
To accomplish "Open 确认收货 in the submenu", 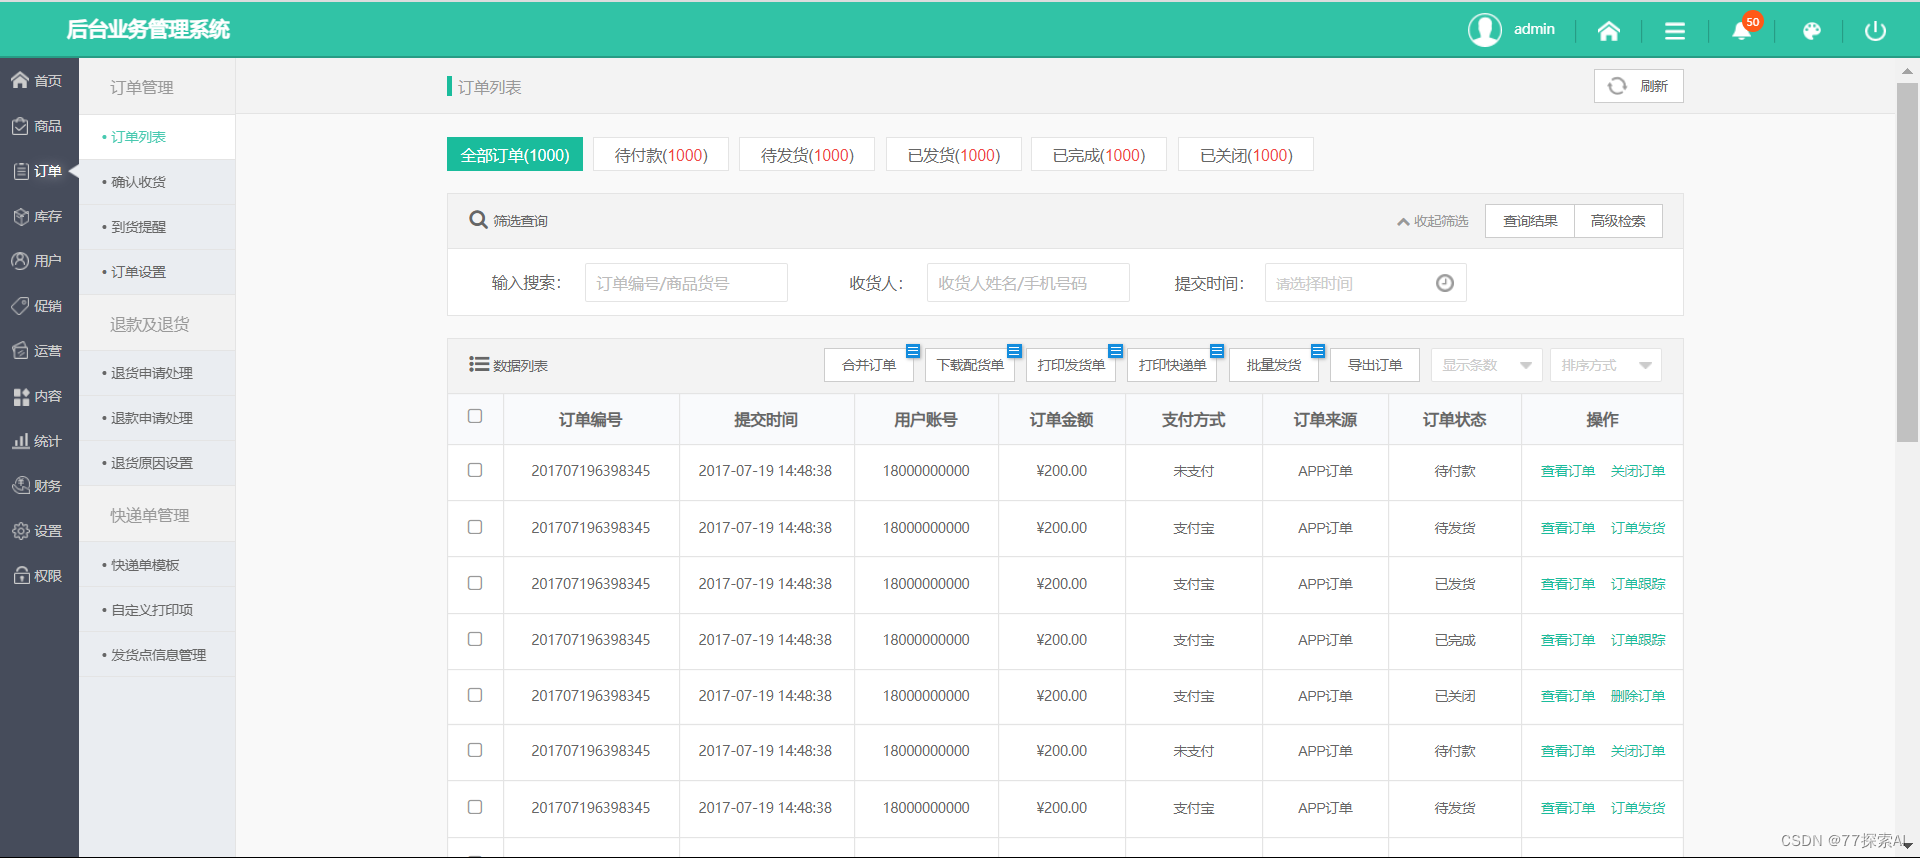I will [157, 182].
